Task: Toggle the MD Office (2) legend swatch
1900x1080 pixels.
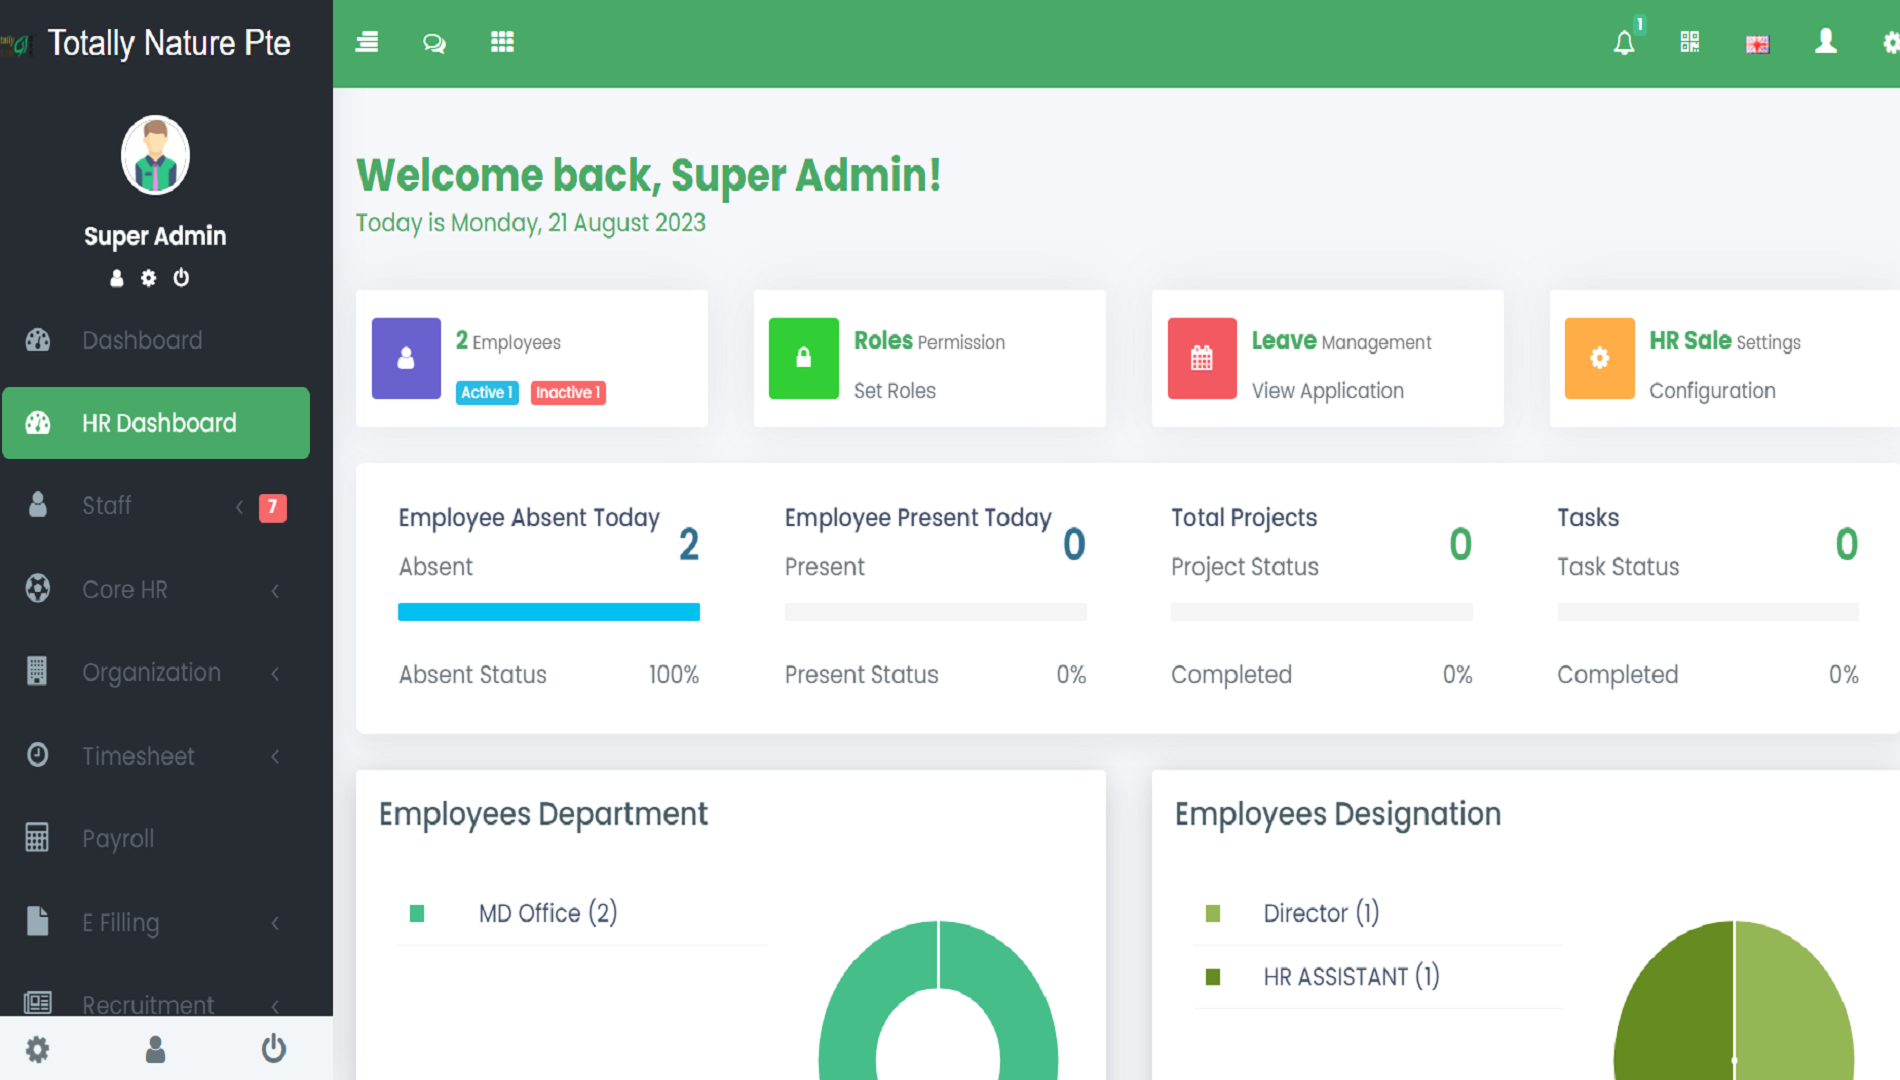Action: (x=417, y=913)
